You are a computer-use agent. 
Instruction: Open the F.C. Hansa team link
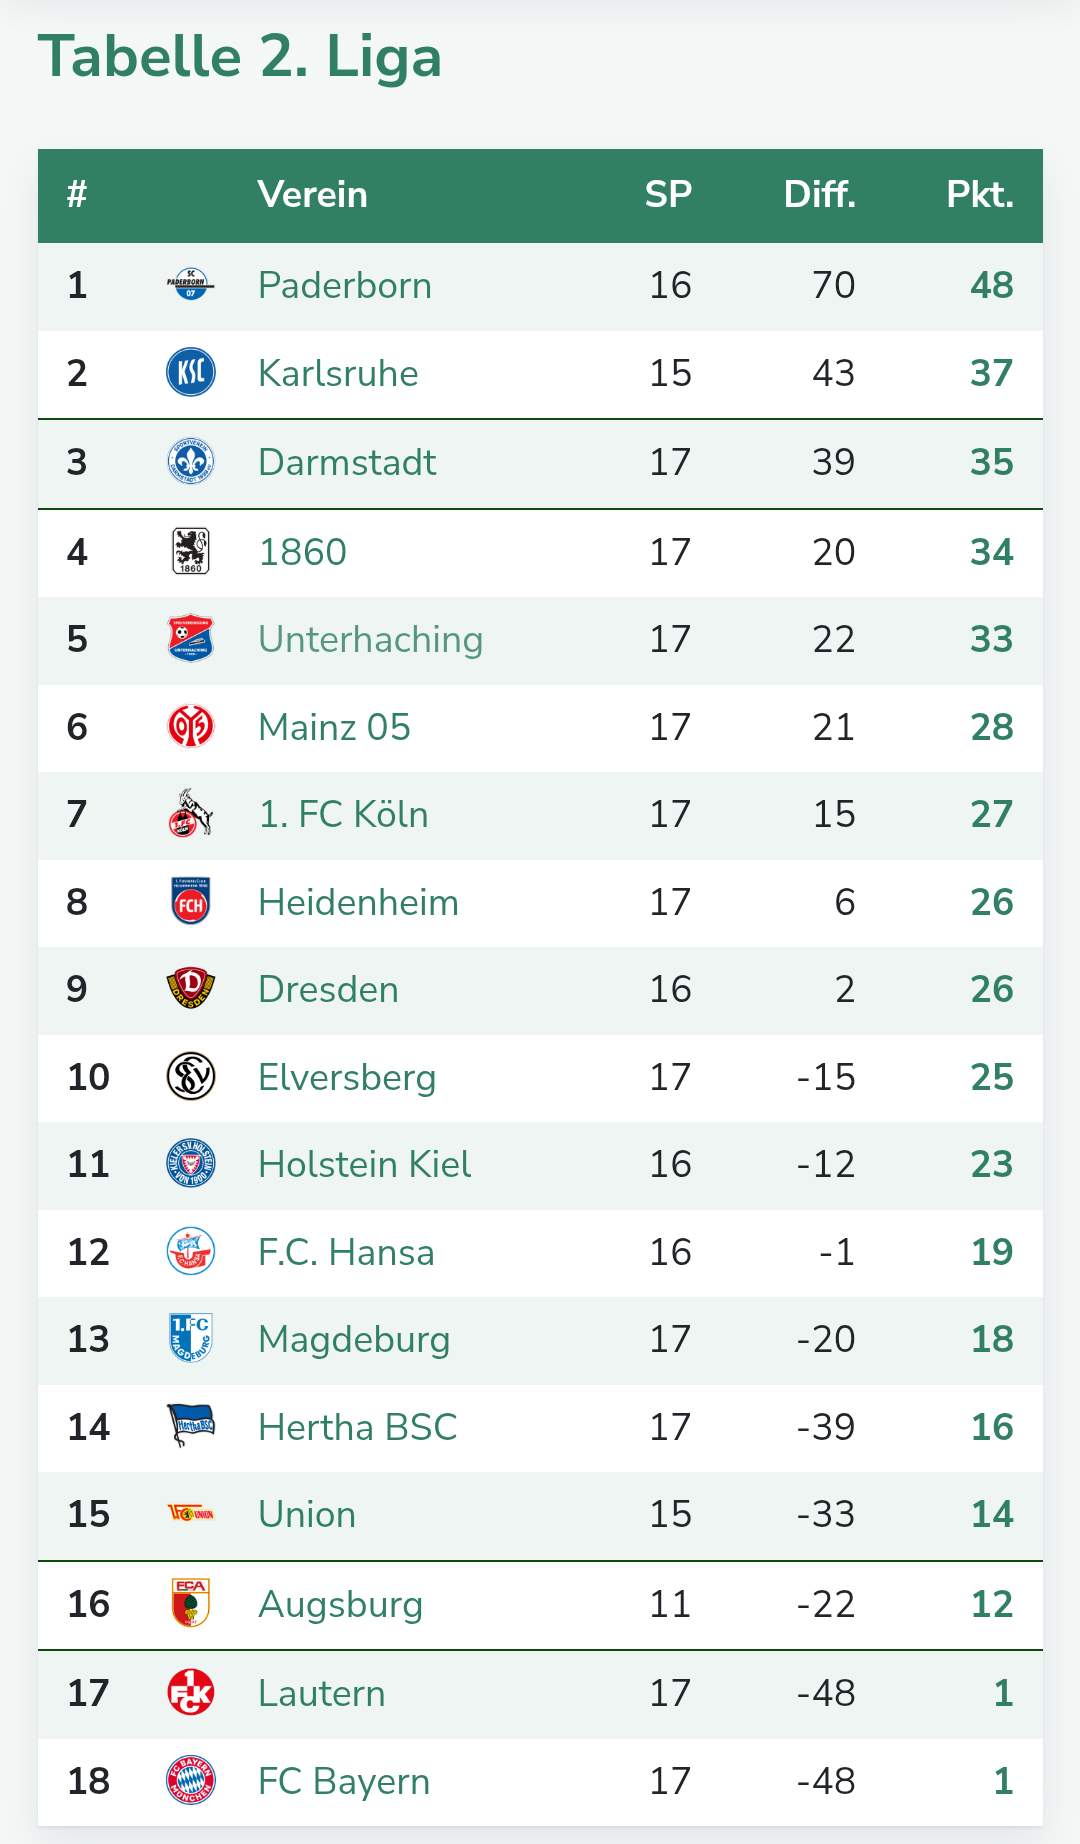click(x=346, y=1253)
